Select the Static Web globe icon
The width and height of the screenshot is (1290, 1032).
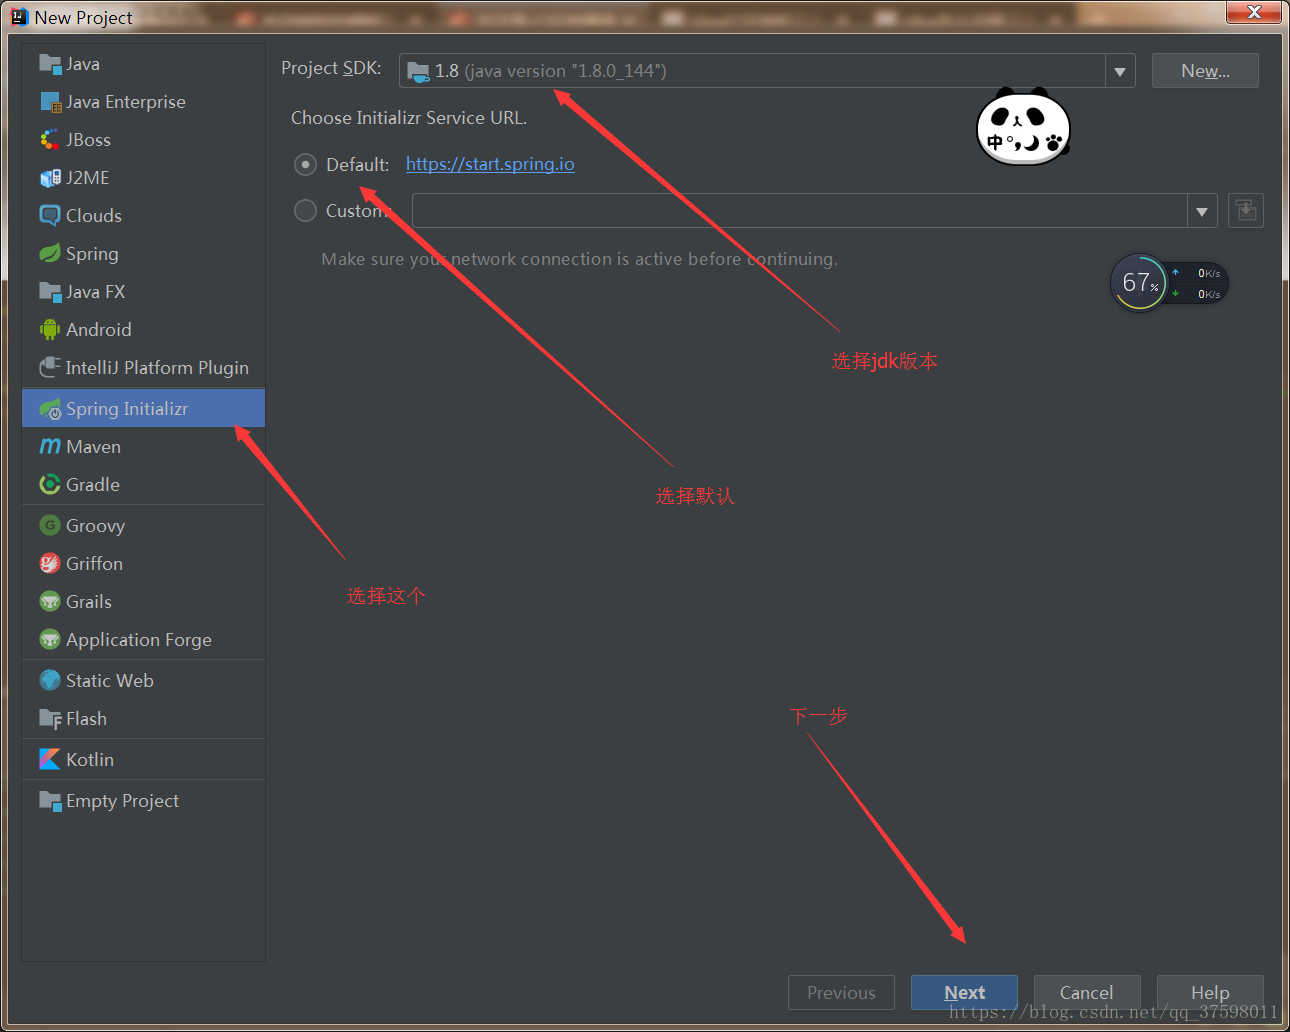50,681
